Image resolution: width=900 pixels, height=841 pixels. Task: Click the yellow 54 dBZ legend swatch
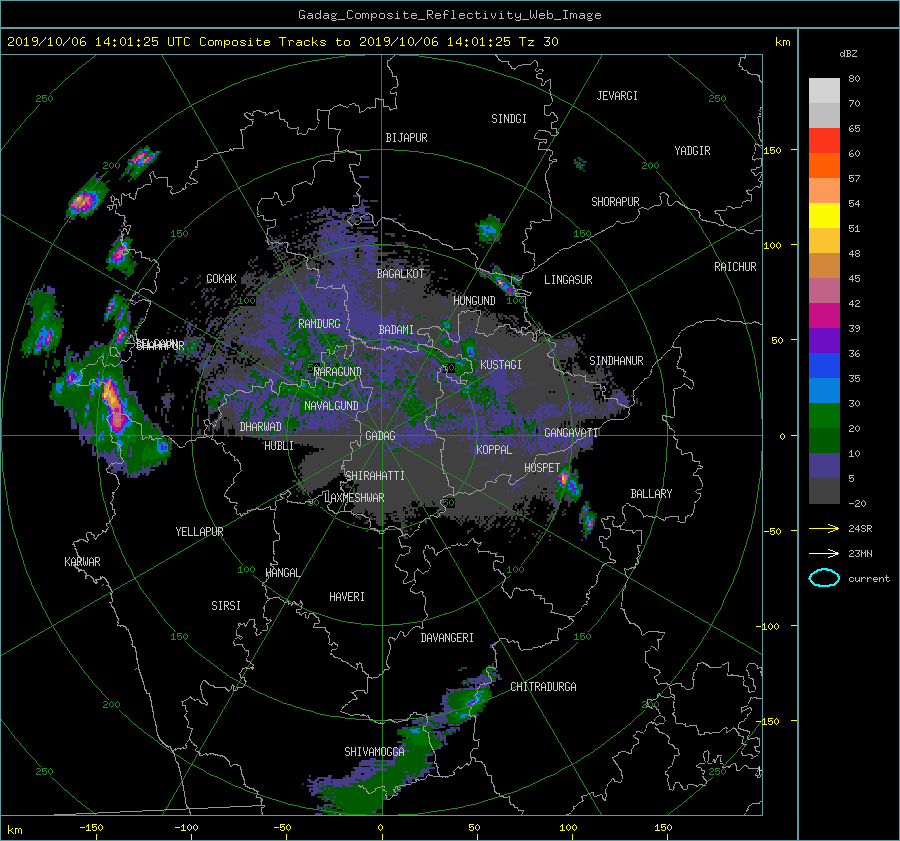coord(824,216)
